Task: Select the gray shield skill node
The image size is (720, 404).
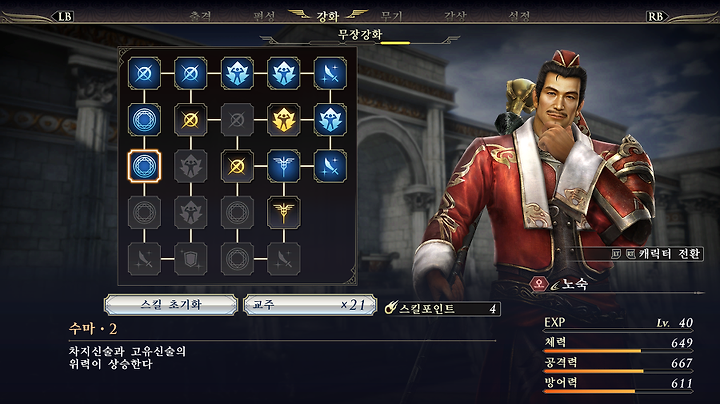Action: tap(191, 259)
